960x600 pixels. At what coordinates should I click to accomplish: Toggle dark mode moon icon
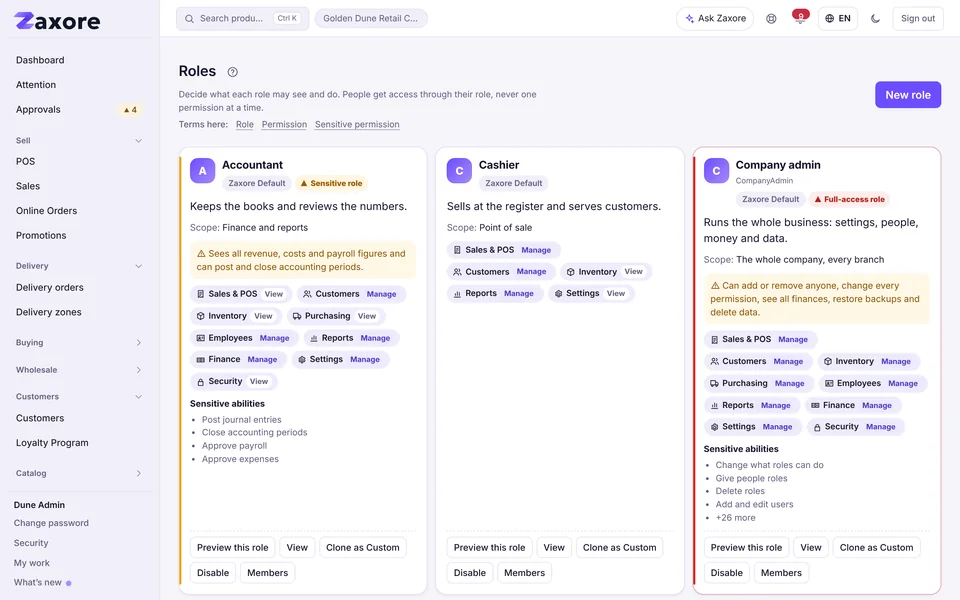(x=876, y=18)
